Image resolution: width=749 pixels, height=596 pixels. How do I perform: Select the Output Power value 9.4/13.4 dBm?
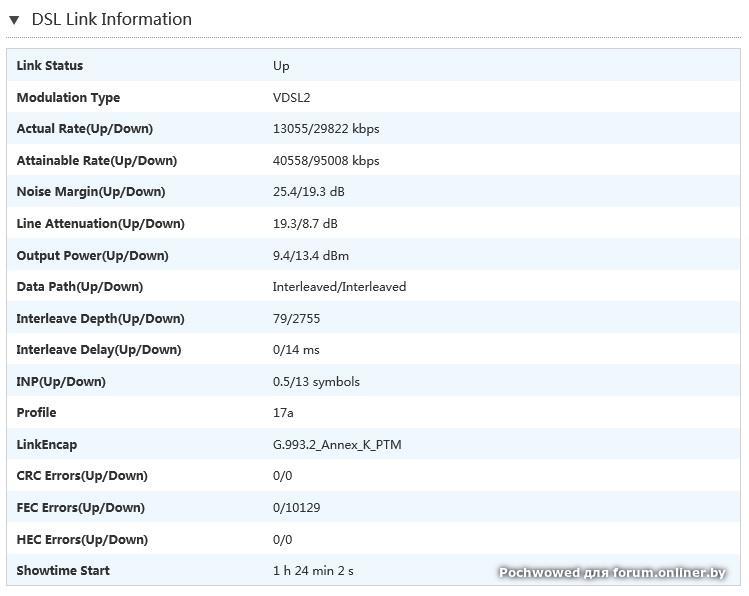[311, 256]
